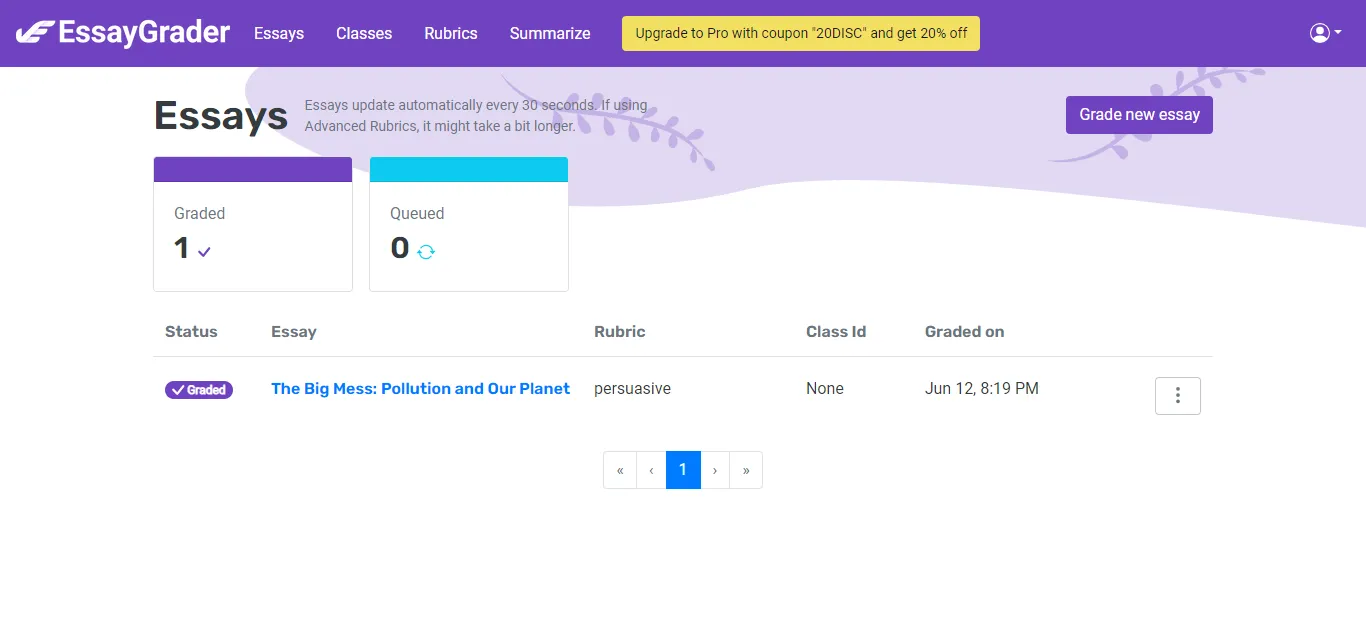Click the Grade new essay button
Image resolution: width=1366 pixels, height=641 pixels.
(1139, 115)
